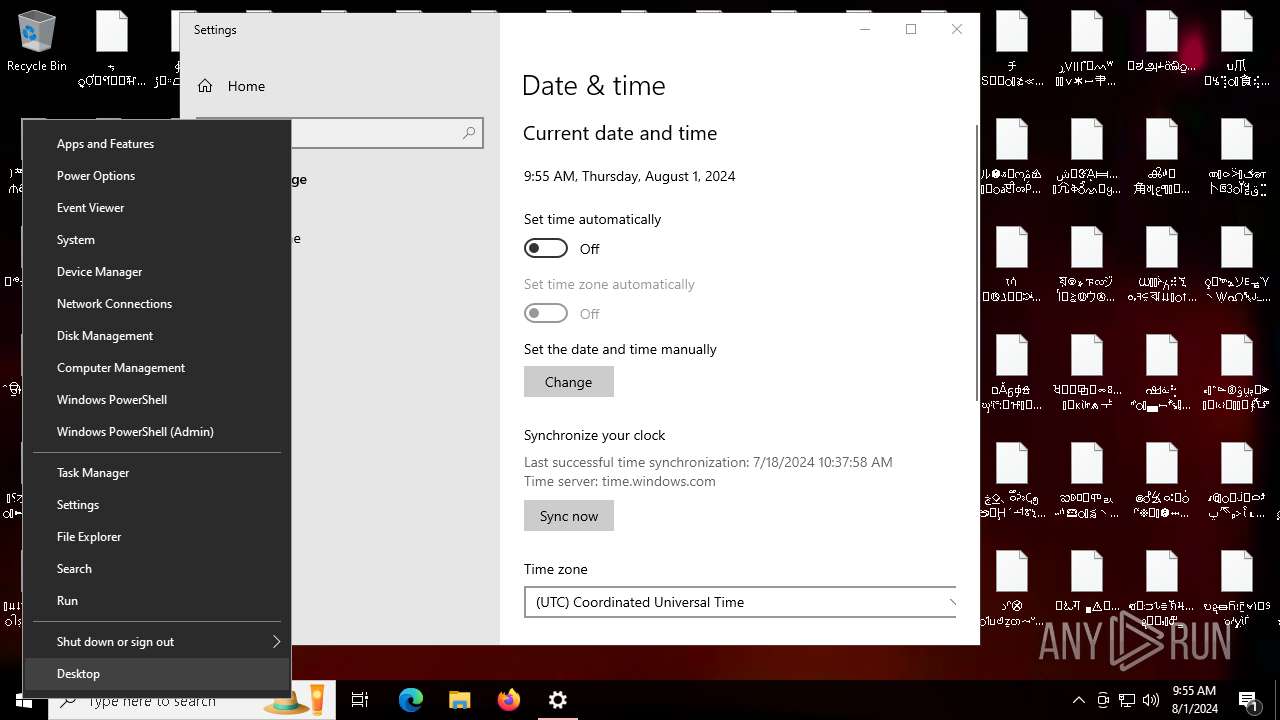Select Search in the context menu

click(x=157, y=569)
